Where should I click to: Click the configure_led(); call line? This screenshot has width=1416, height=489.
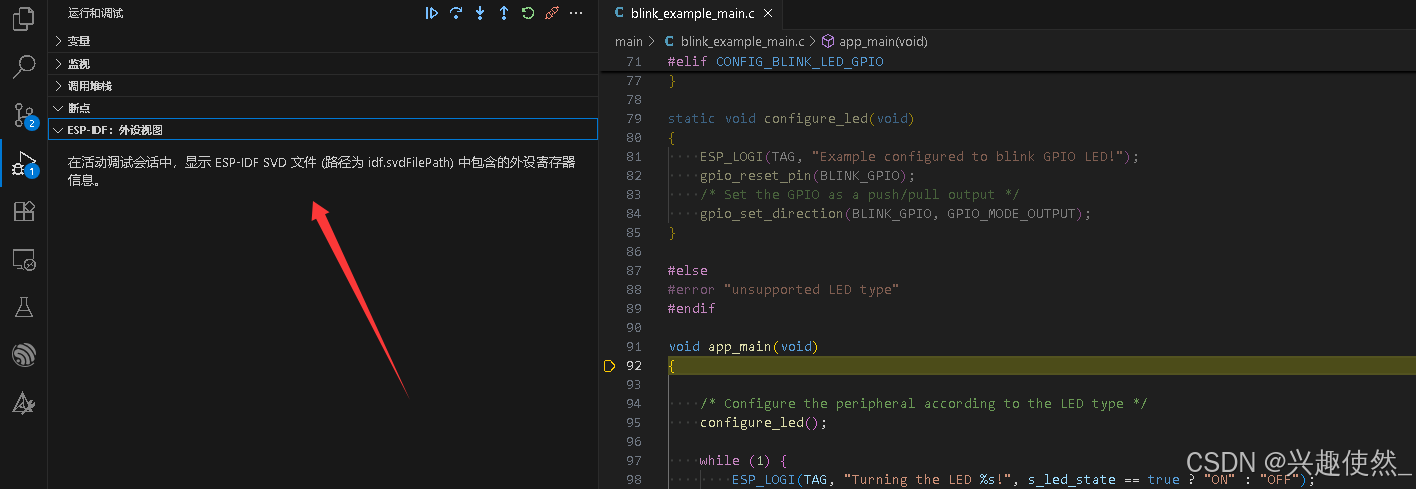click(x=763, y=422)
